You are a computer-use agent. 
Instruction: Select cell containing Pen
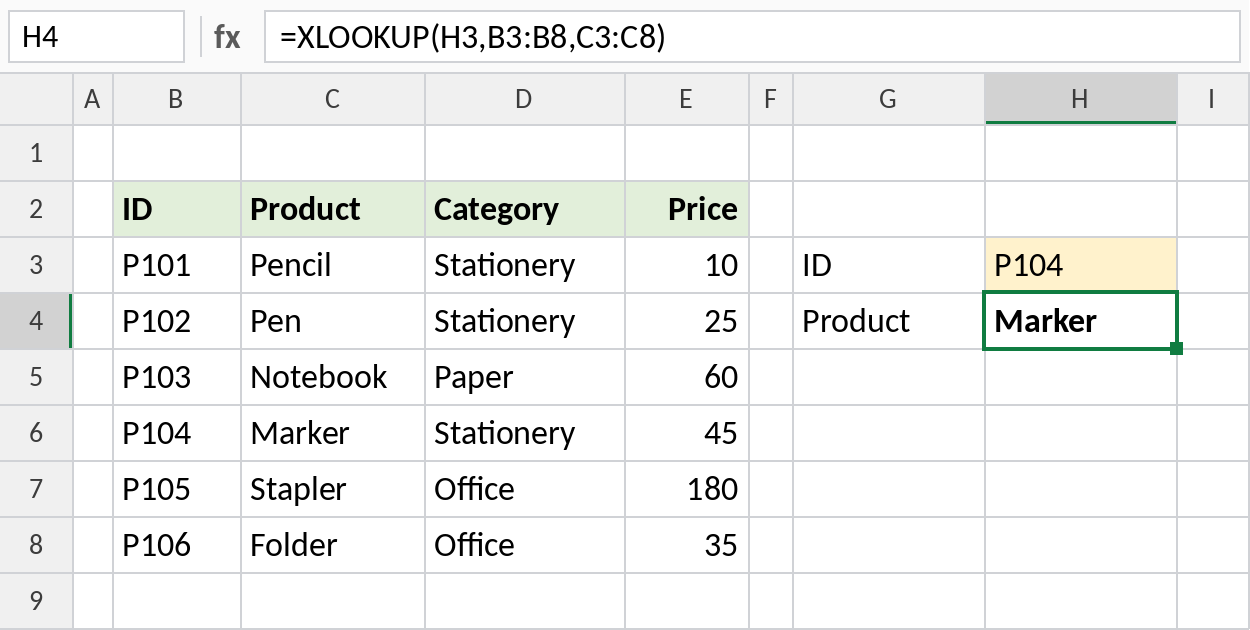point(333,321)
